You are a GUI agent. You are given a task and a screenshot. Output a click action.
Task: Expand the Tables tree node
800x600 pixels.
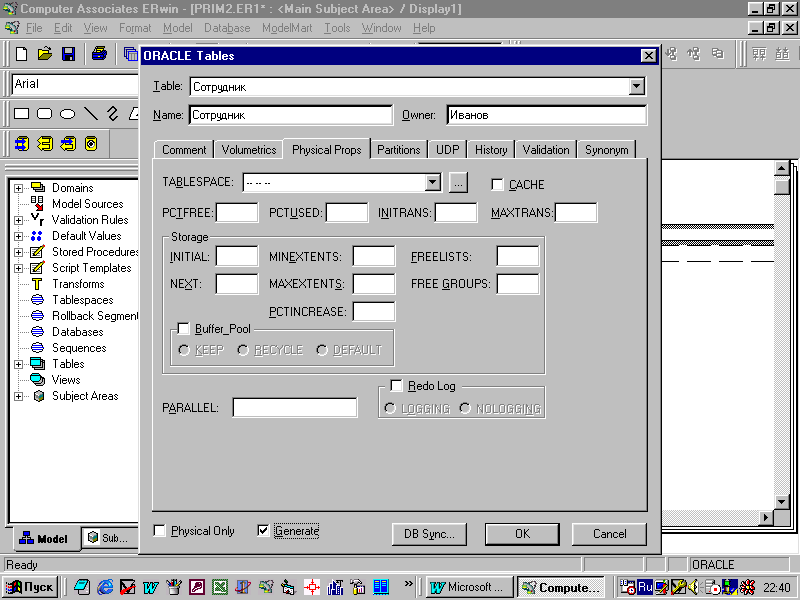18,364
